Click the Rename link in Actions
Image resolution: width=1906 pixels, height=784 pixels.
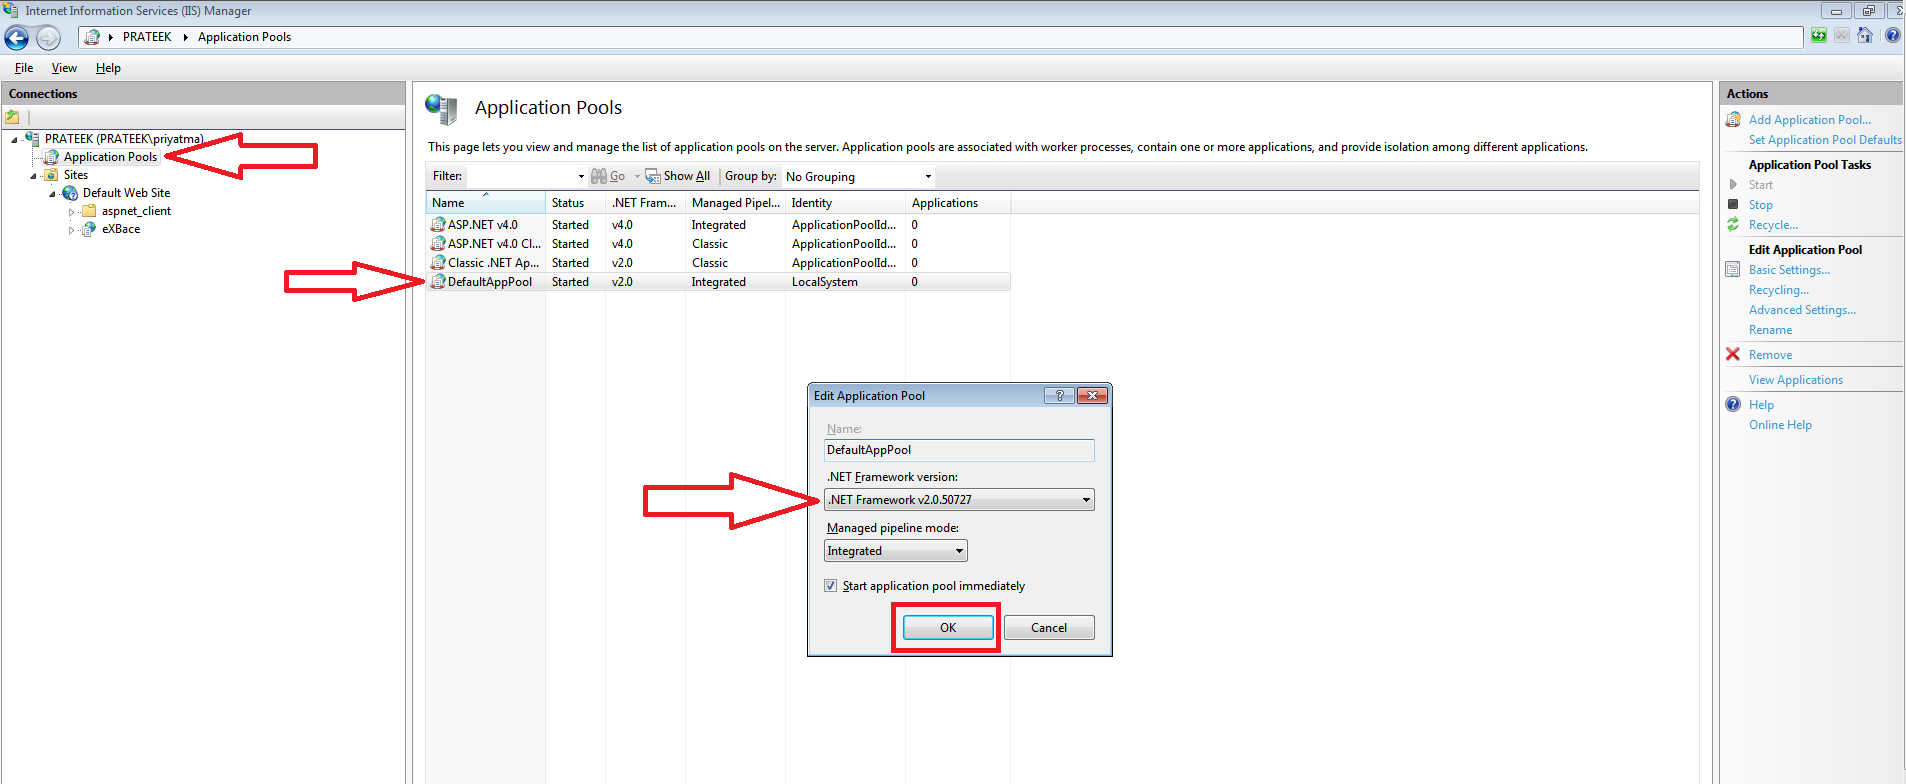1770,330
